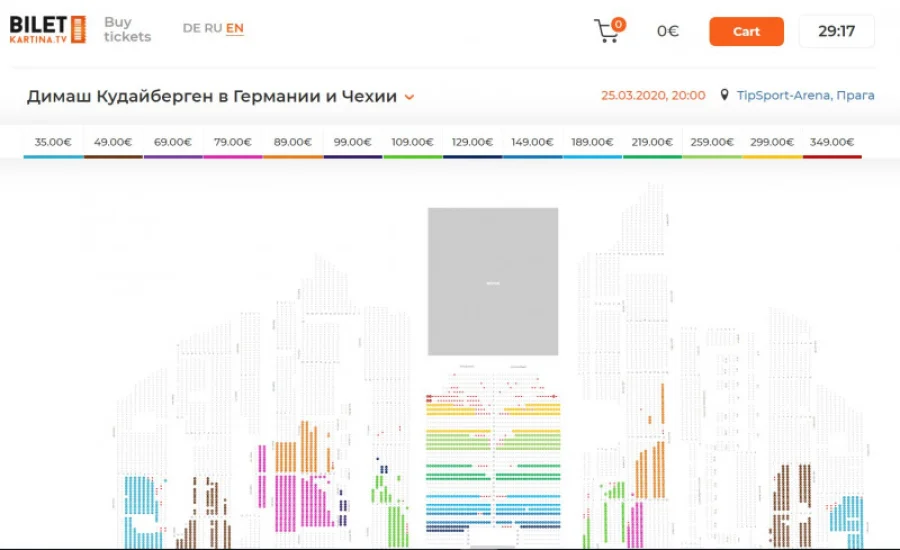Click the gray stage area on the map
The height and width of the screenshot is (550, 900).
click(493, 281)
